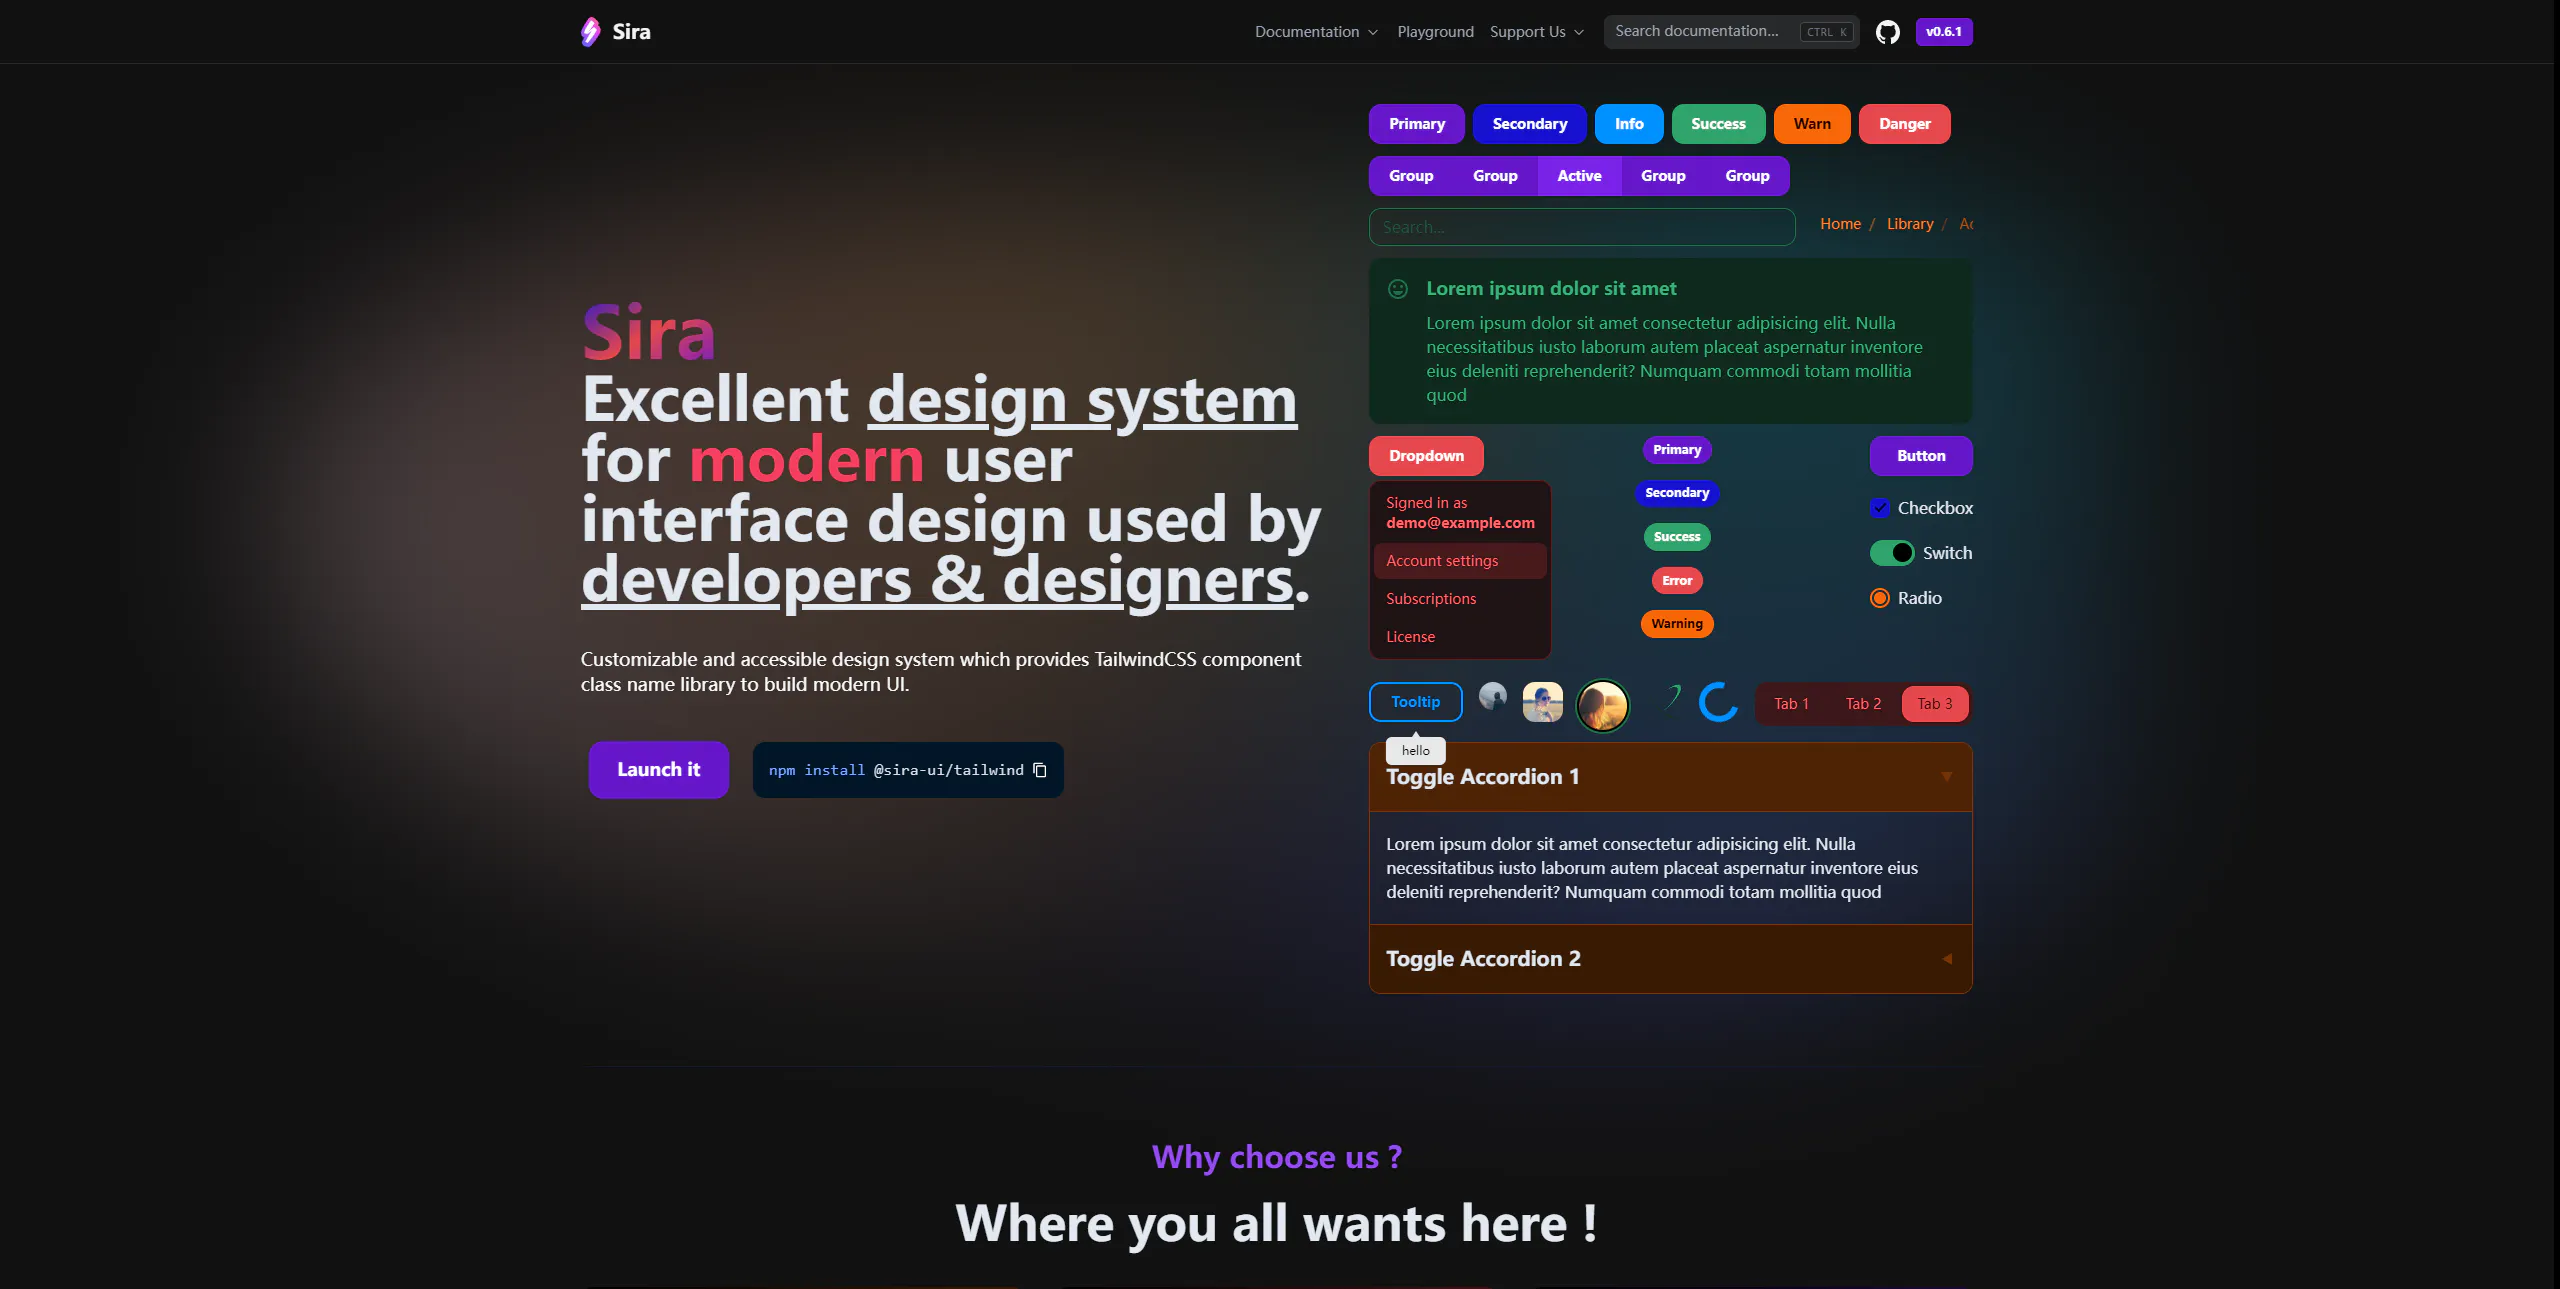
Task: Click the v0.6.1 version badge
Action: (1944, 32)
